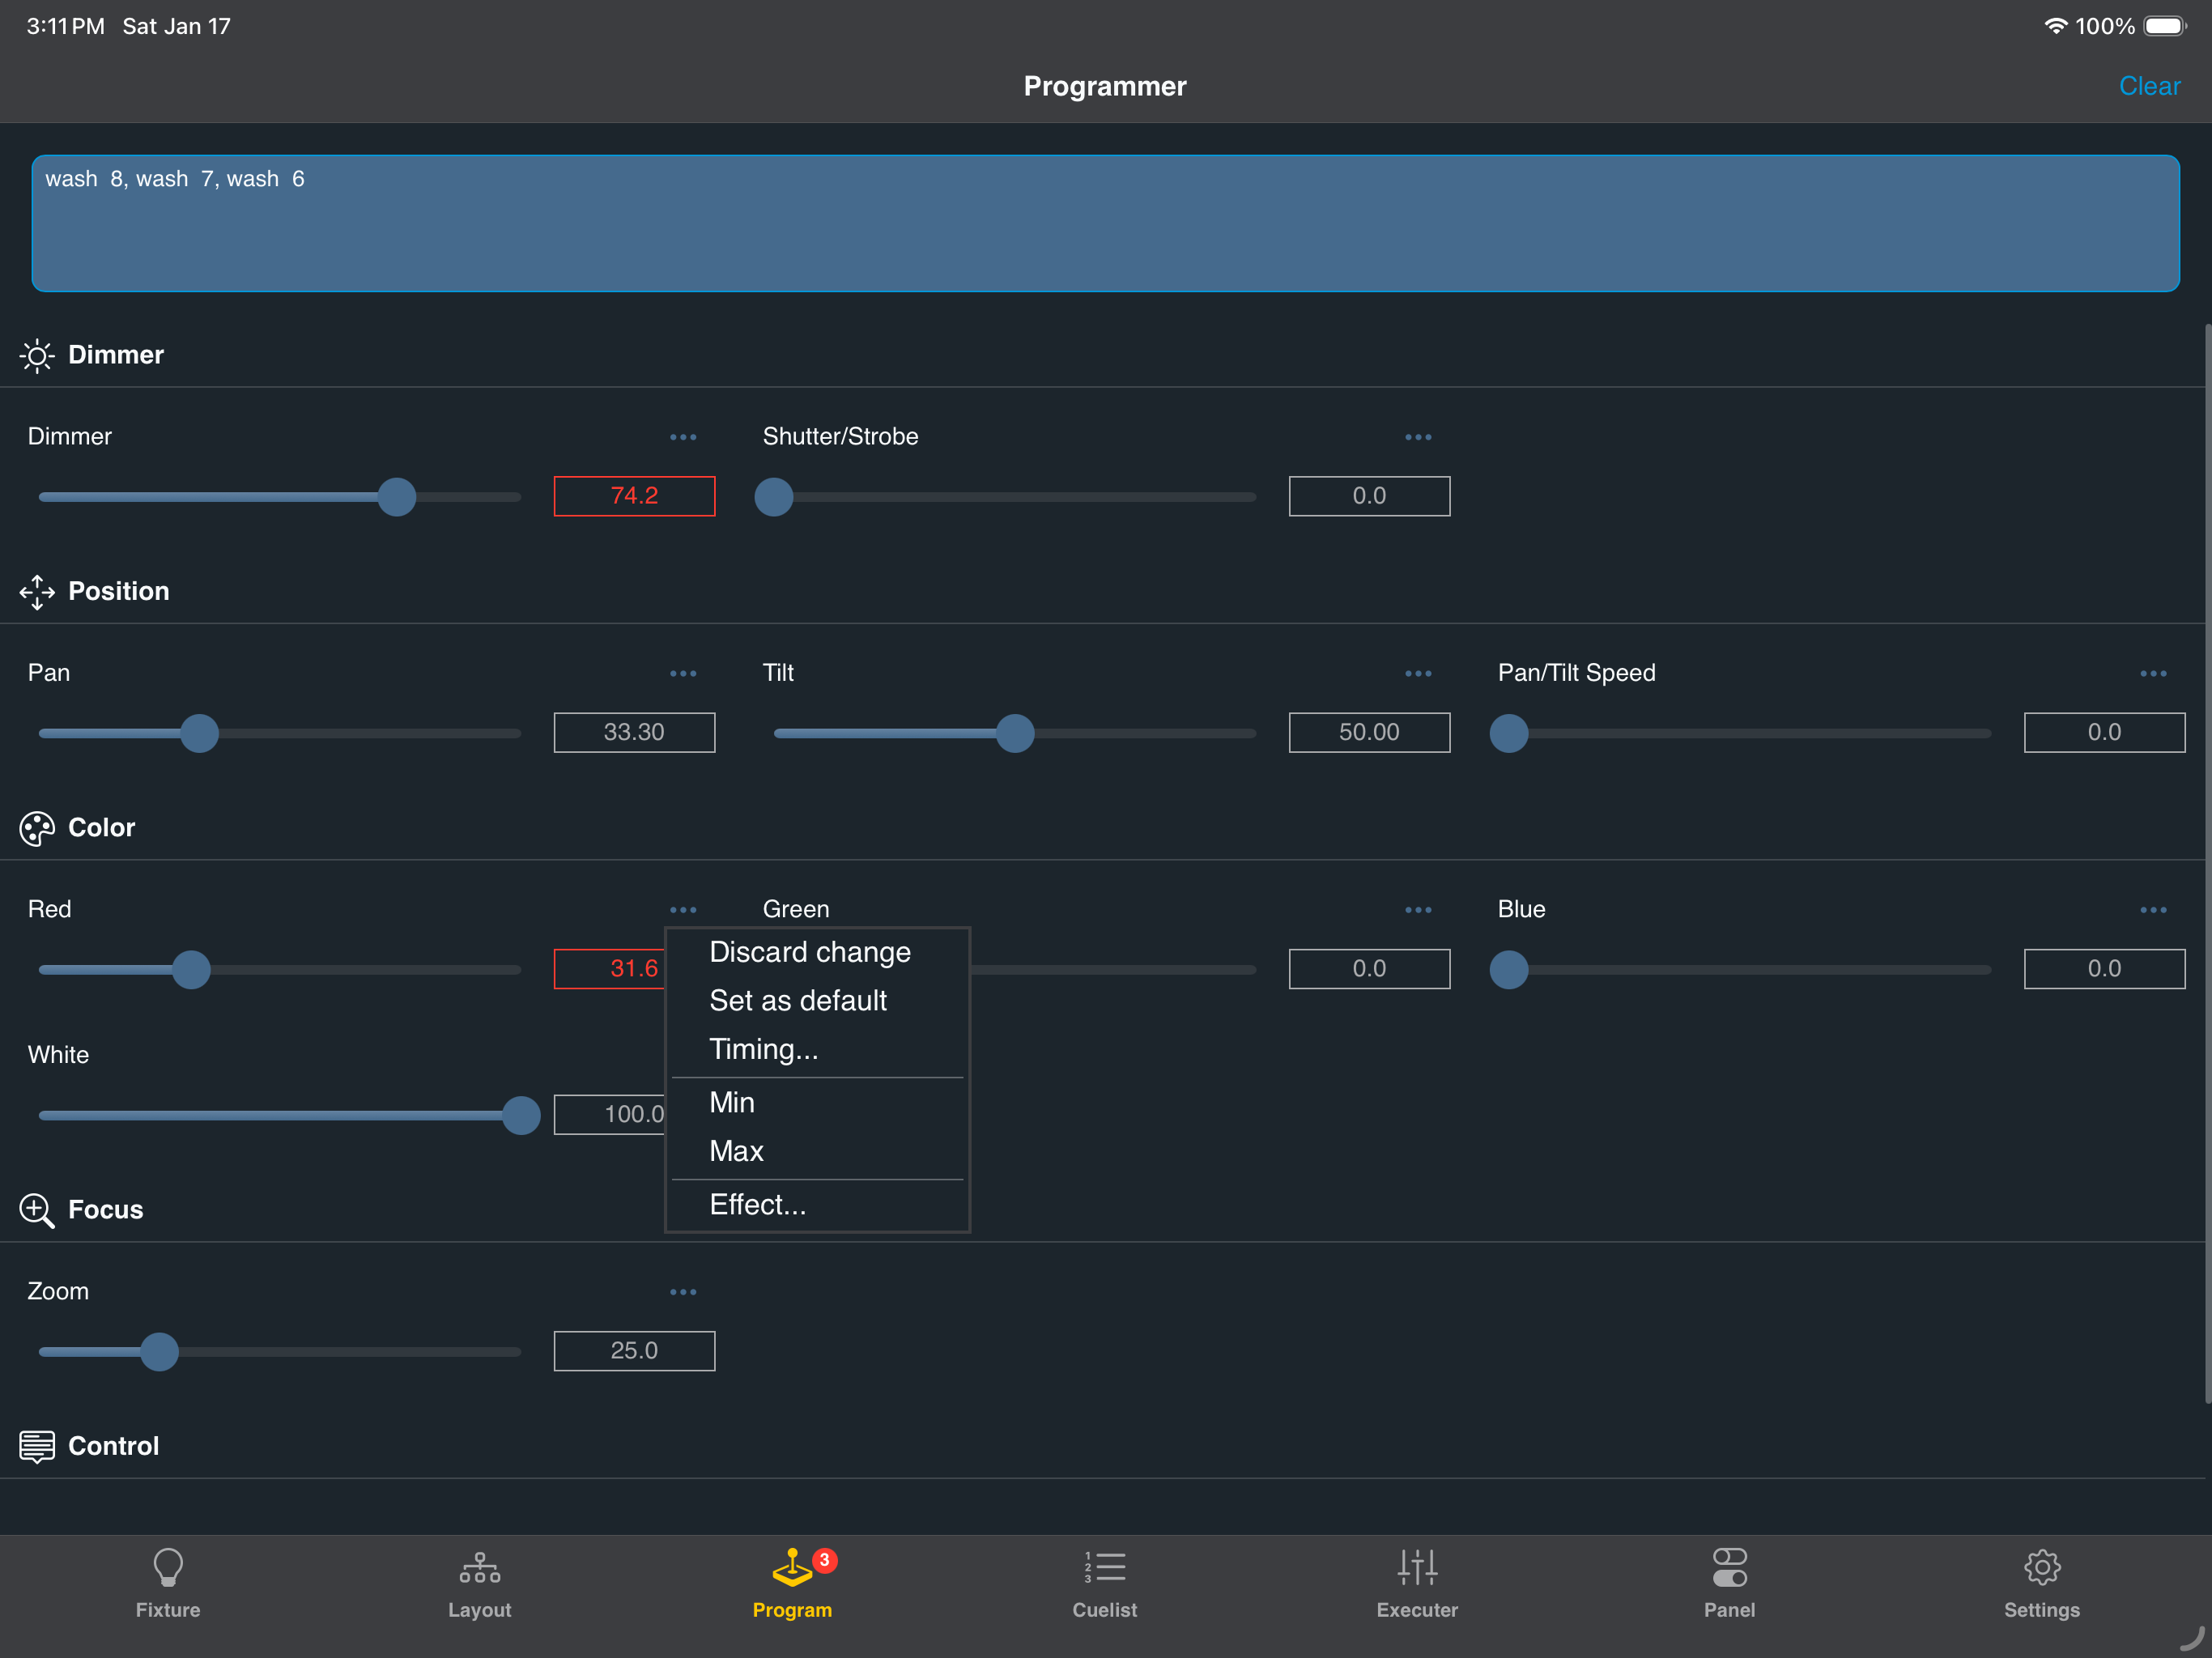Edit the Pan/Tilt Speed value field

pos(2104,732)
